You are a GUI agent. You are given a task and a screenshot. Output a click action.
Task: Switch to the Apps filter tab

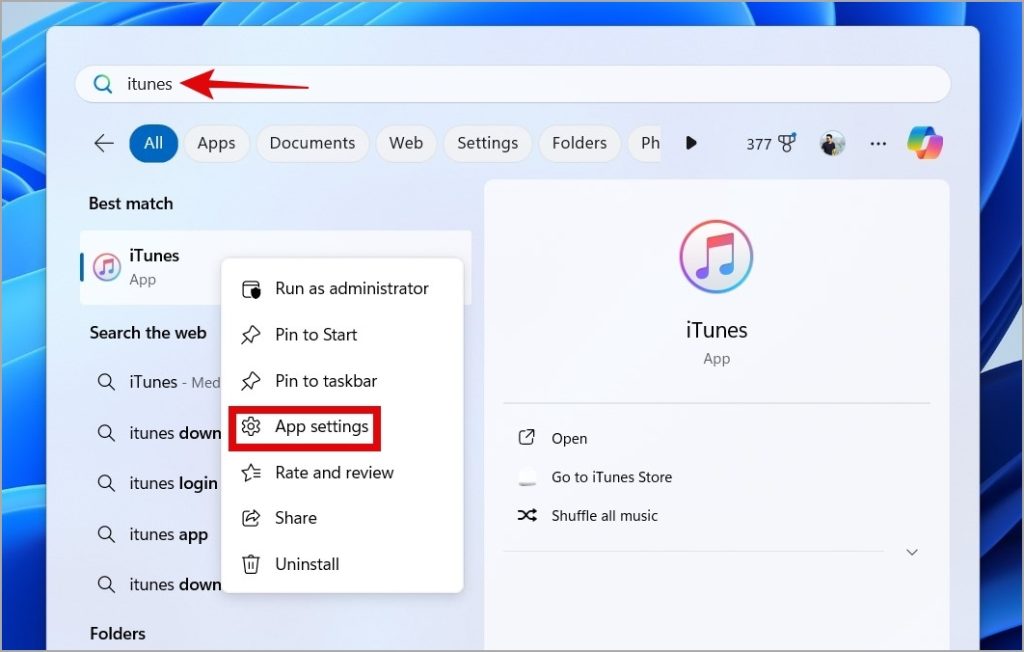pos(216,143)
